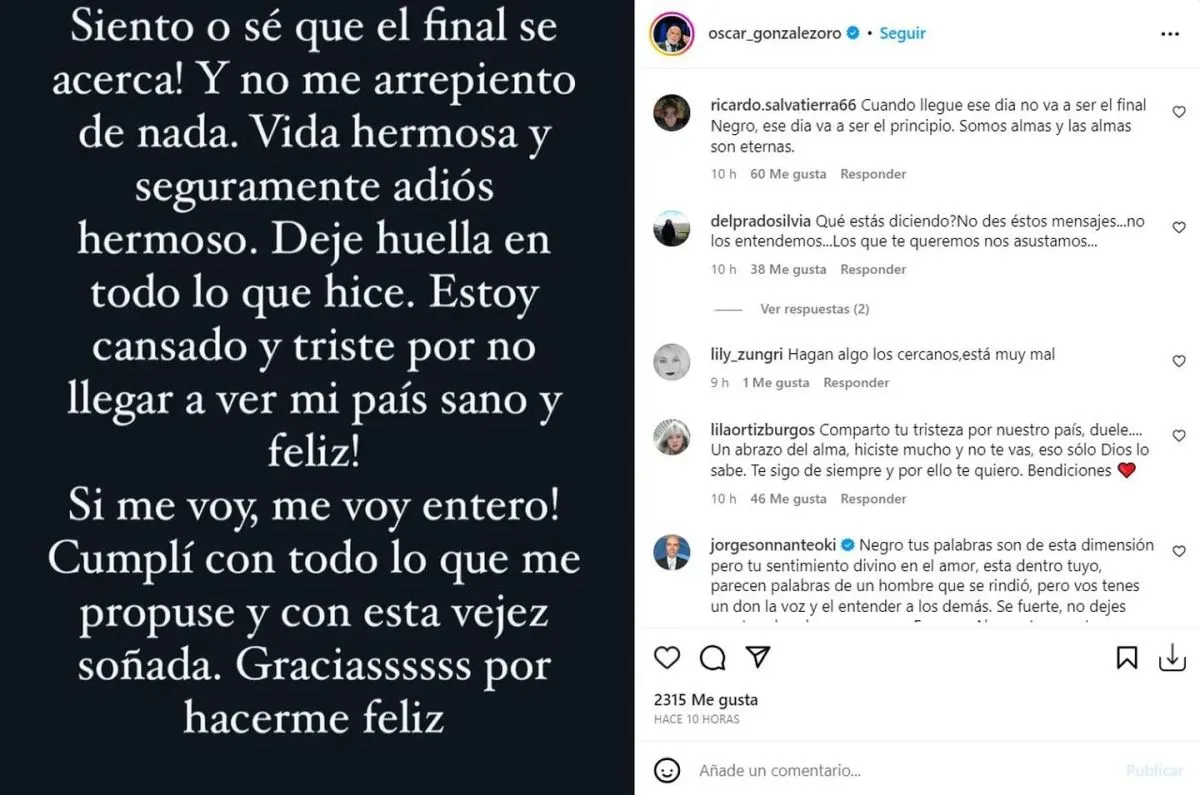Reply to lily_zungri's comment with Responder

pos(856,382)
